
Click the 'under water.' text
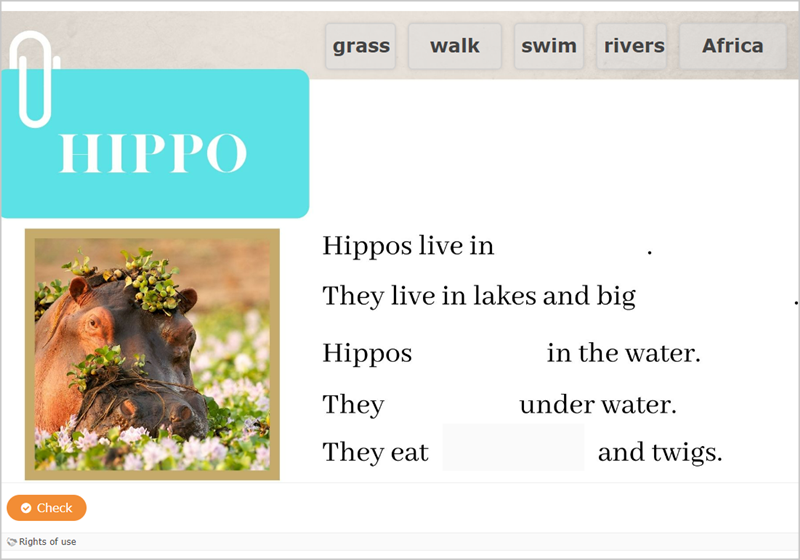click(x=598, y=405)
